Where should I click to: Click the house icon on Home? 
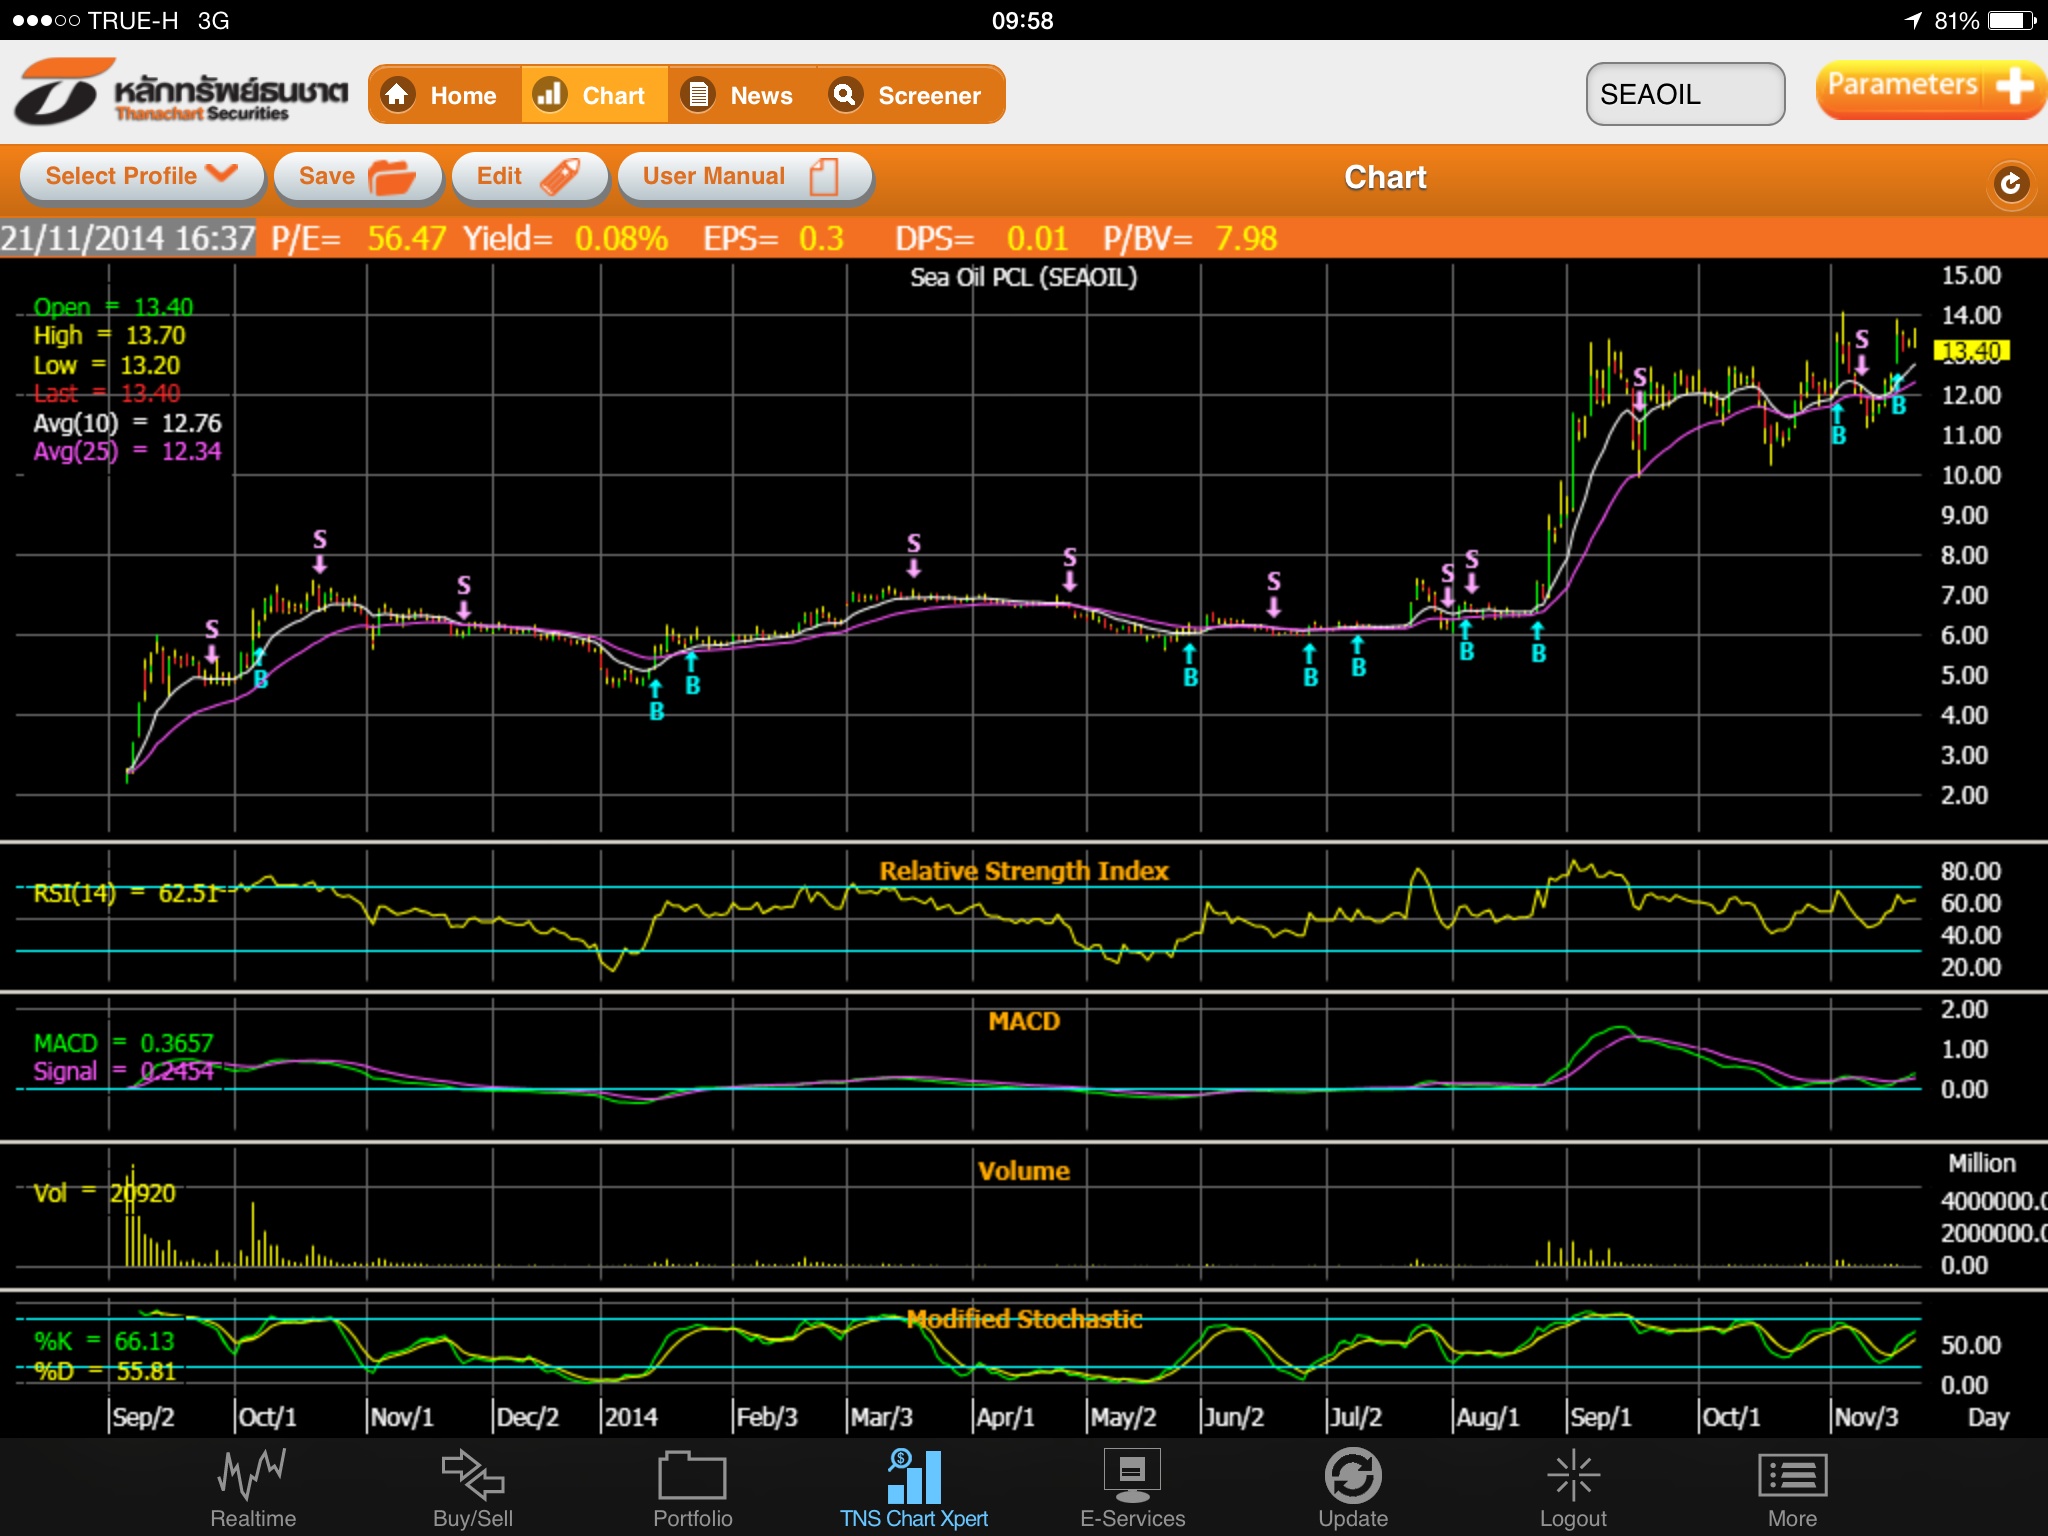point(398,95)
